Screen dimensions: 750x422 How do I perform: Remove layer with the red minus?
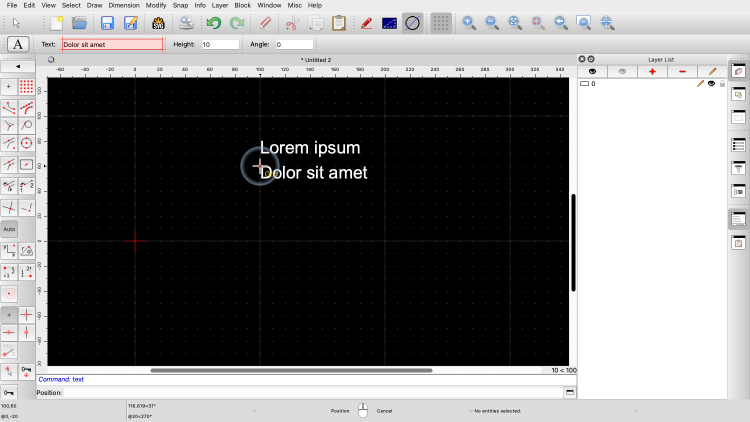[682, 71]
